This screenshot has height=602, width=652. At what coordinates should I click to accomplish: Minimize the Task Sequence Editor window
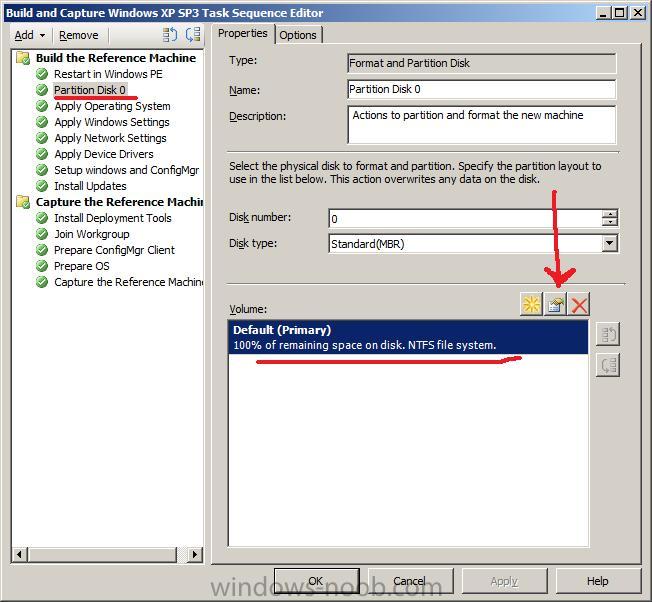(x=604, y=13)
